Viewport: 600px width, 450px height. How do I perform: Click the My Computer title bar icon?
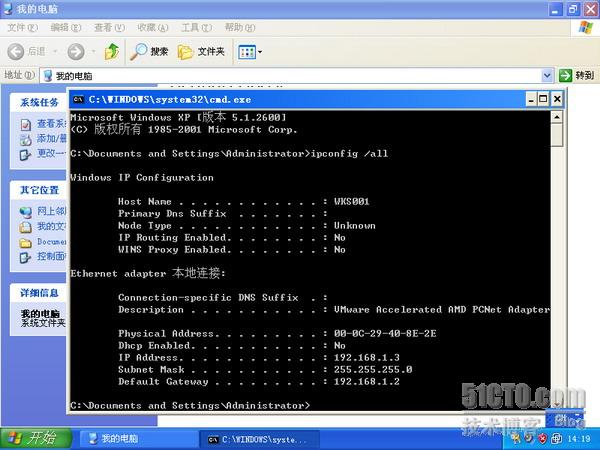tap(8, 8)
